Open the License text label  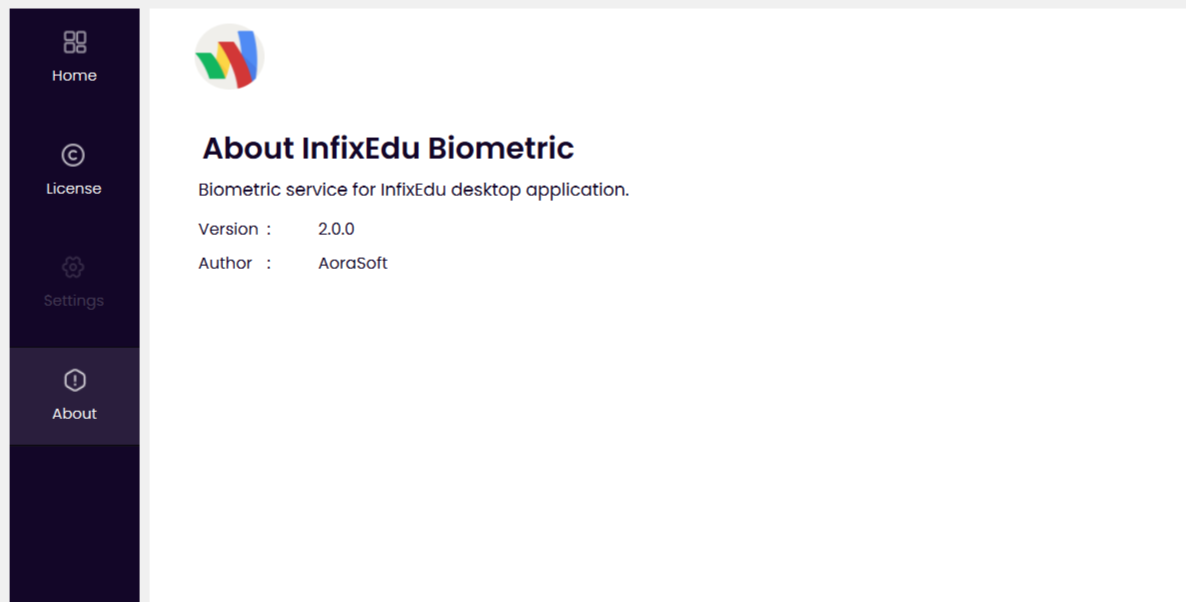(73, 189)
